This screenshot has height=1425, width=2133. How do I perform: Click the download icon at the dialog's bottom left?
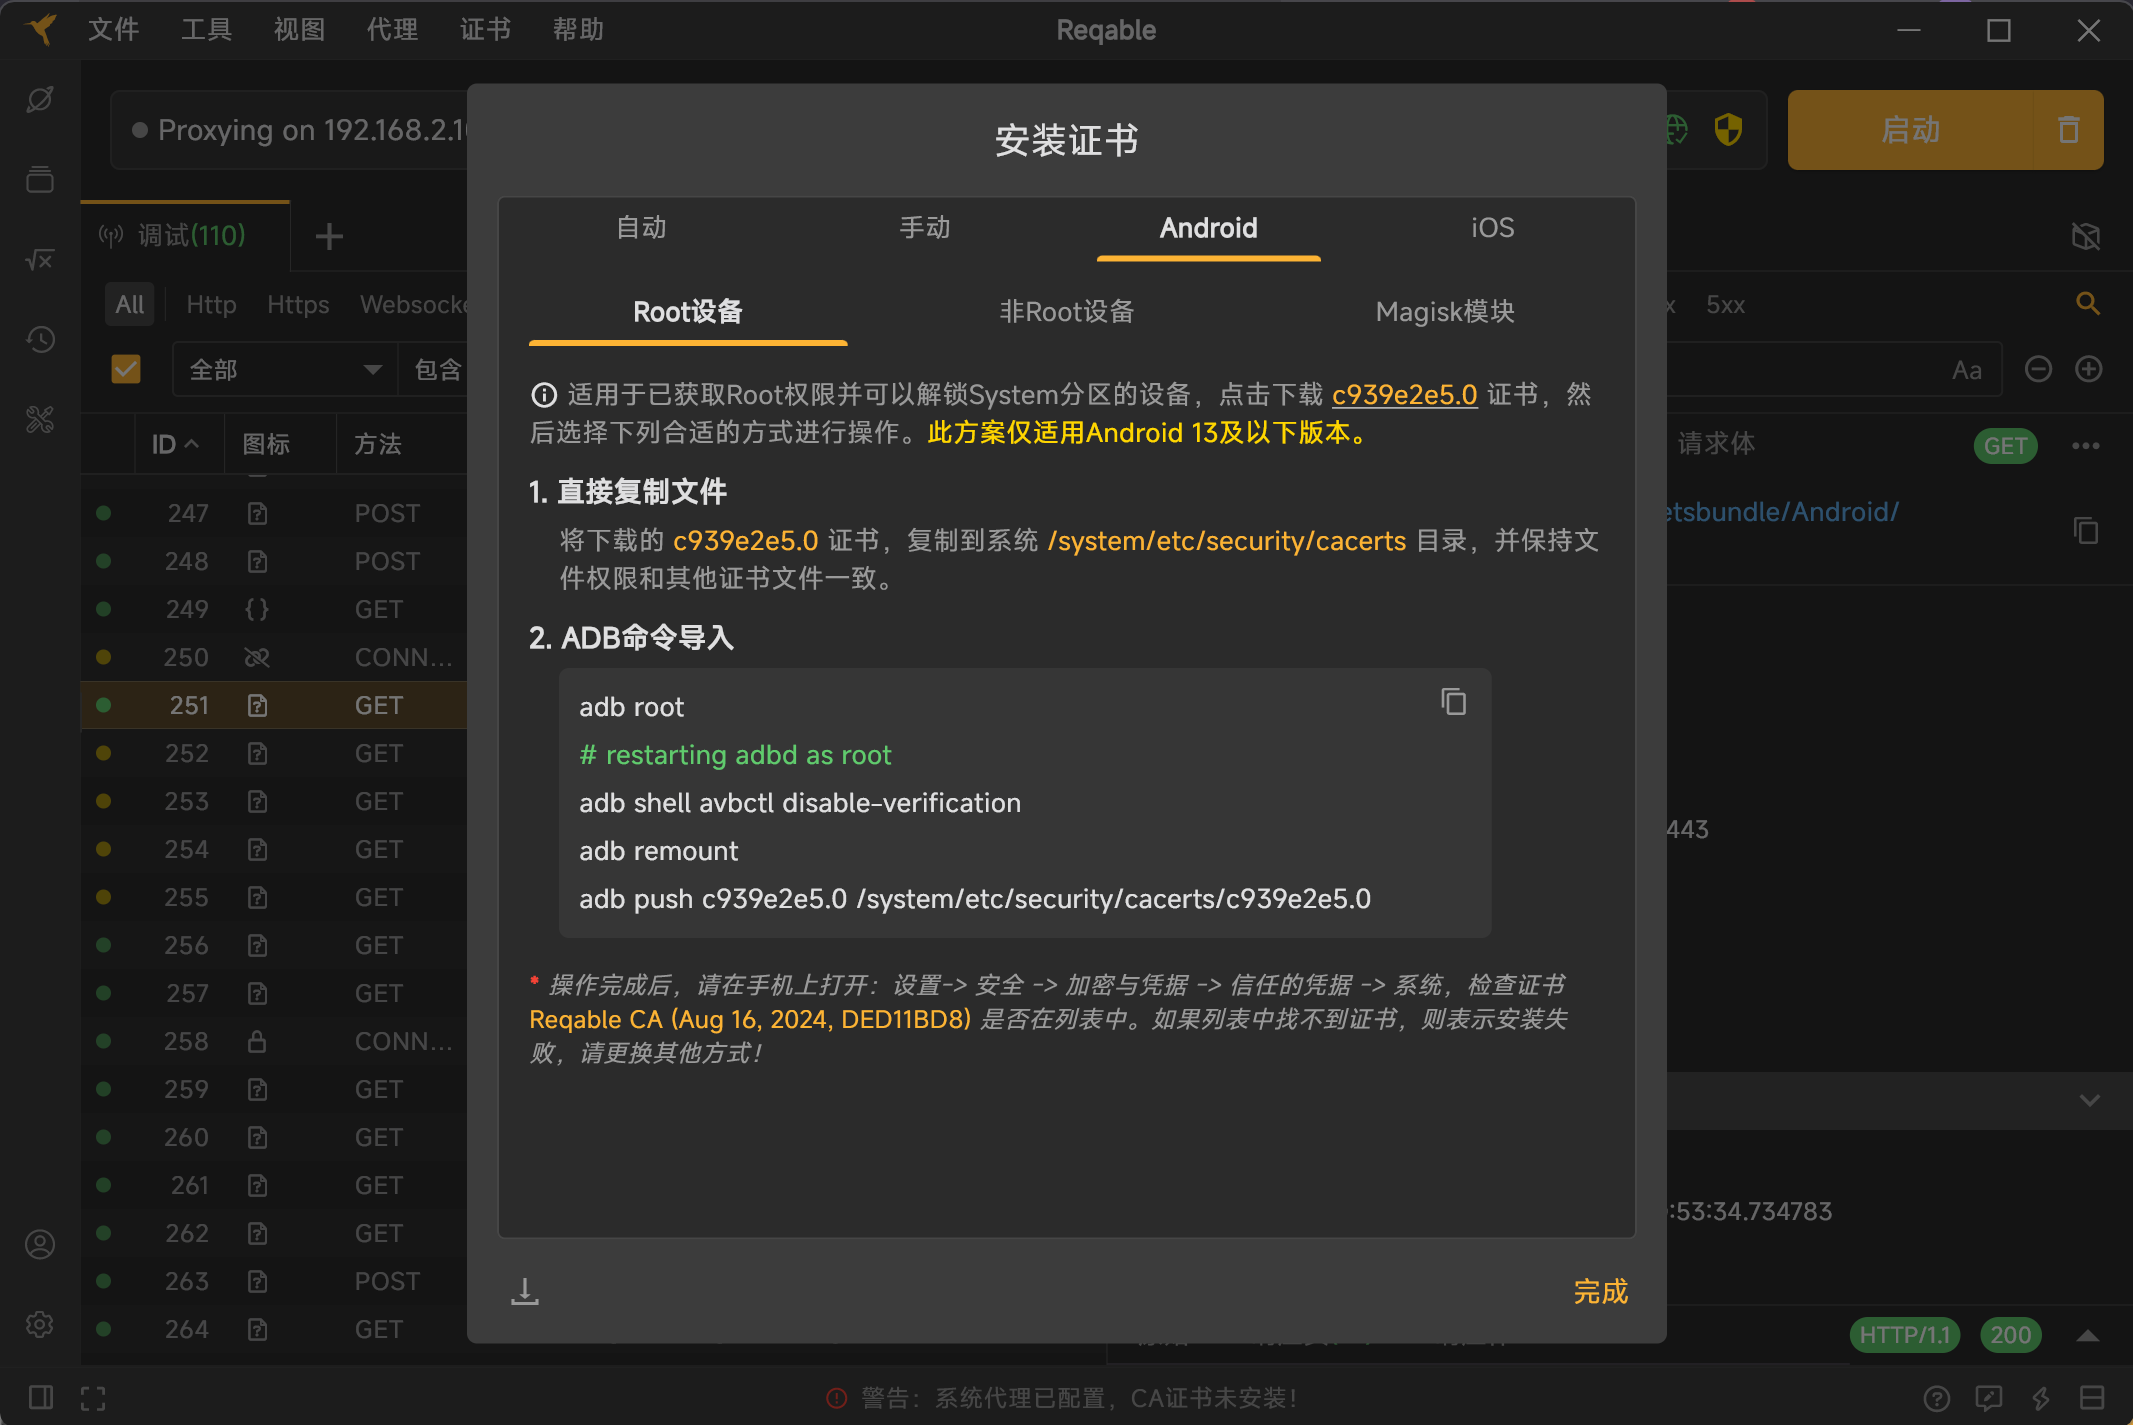(x=524, y=1291)
